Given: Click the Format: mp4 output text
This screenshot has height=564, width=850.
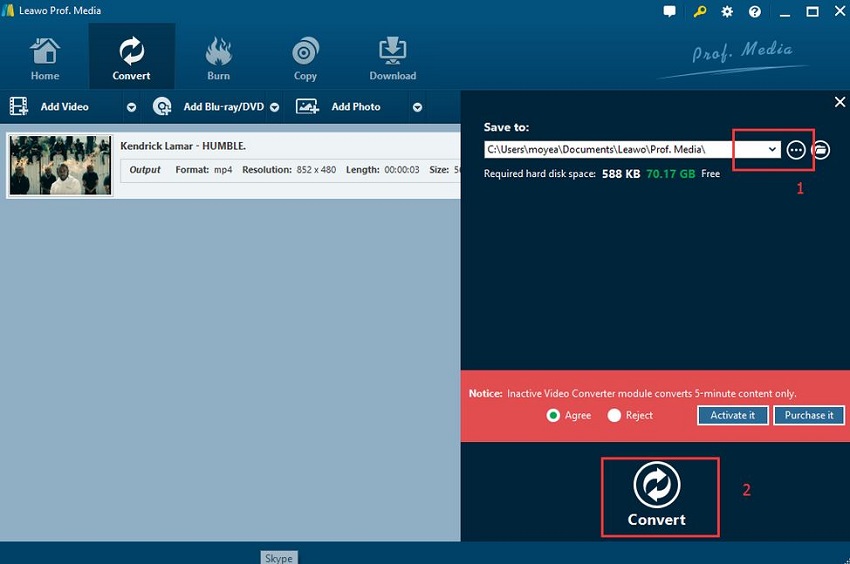Looking at the screenshot, I should [x=204, y=170].
